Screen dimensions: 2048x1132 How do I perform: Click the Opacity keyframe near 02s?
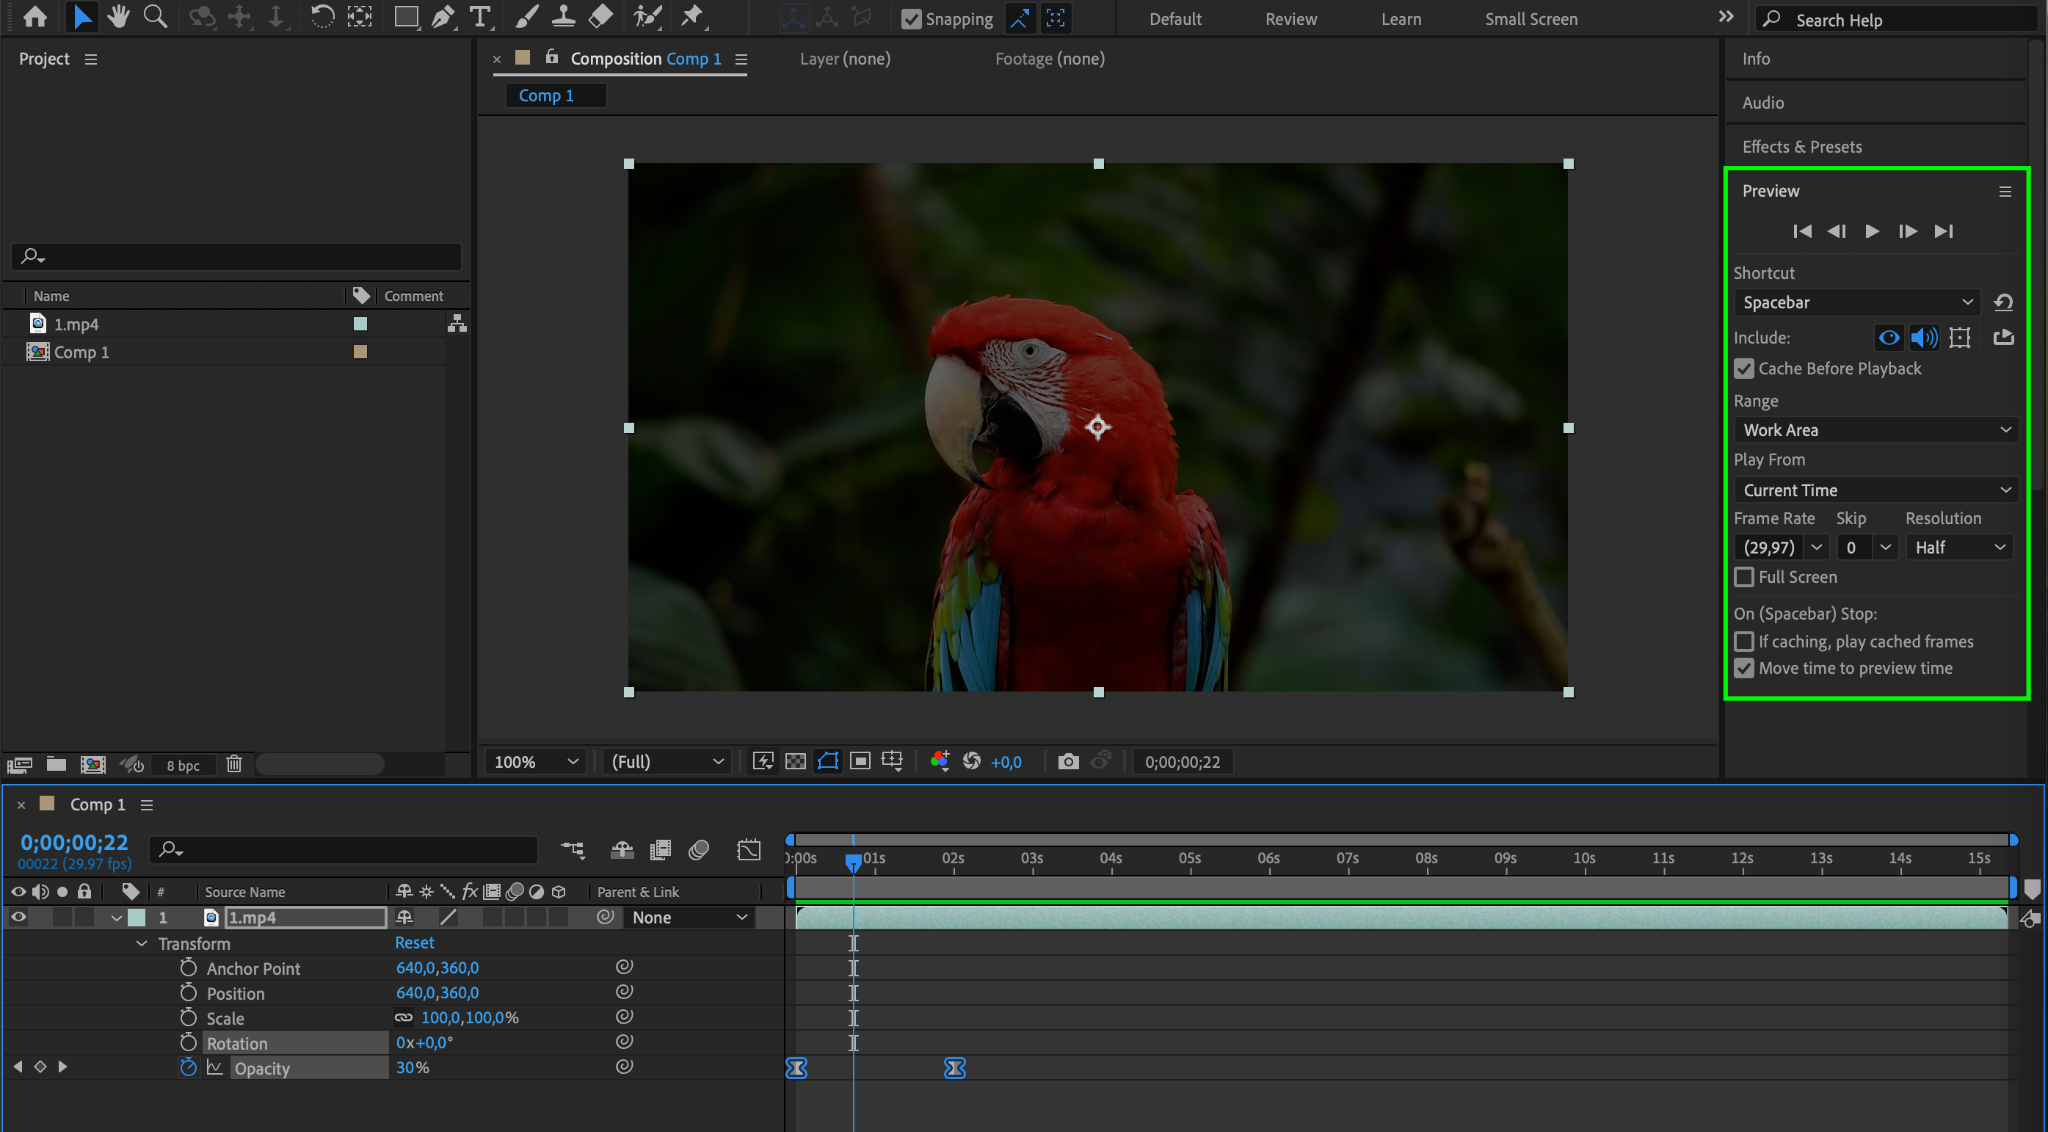coord(955,1068)
